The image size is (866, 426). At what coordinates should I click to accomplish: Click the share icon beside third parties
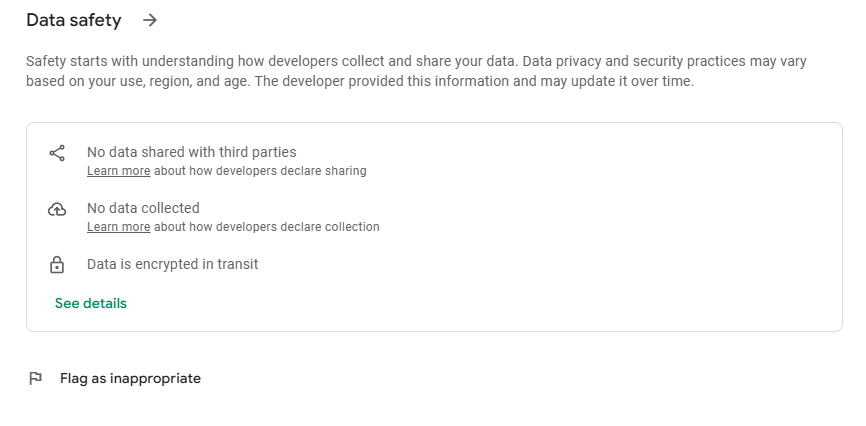(57, 153)
